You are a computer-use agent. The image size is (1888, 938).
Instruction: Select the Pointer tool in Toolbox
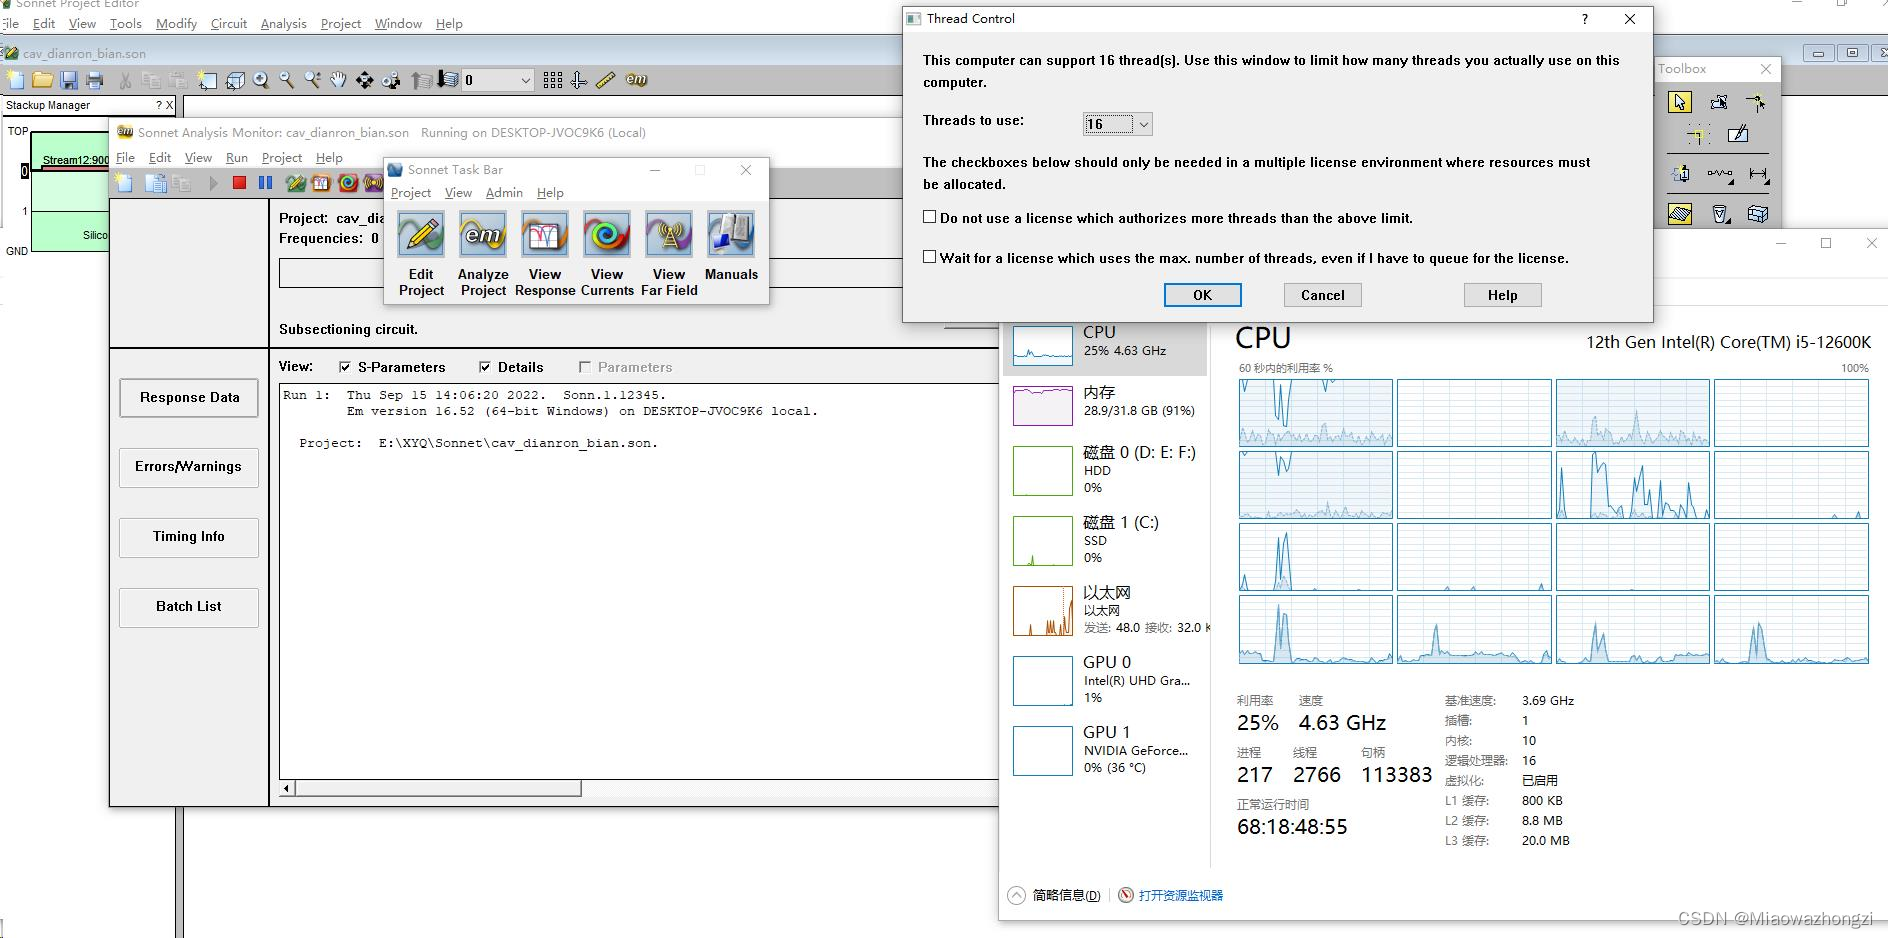pos(1680,102)
